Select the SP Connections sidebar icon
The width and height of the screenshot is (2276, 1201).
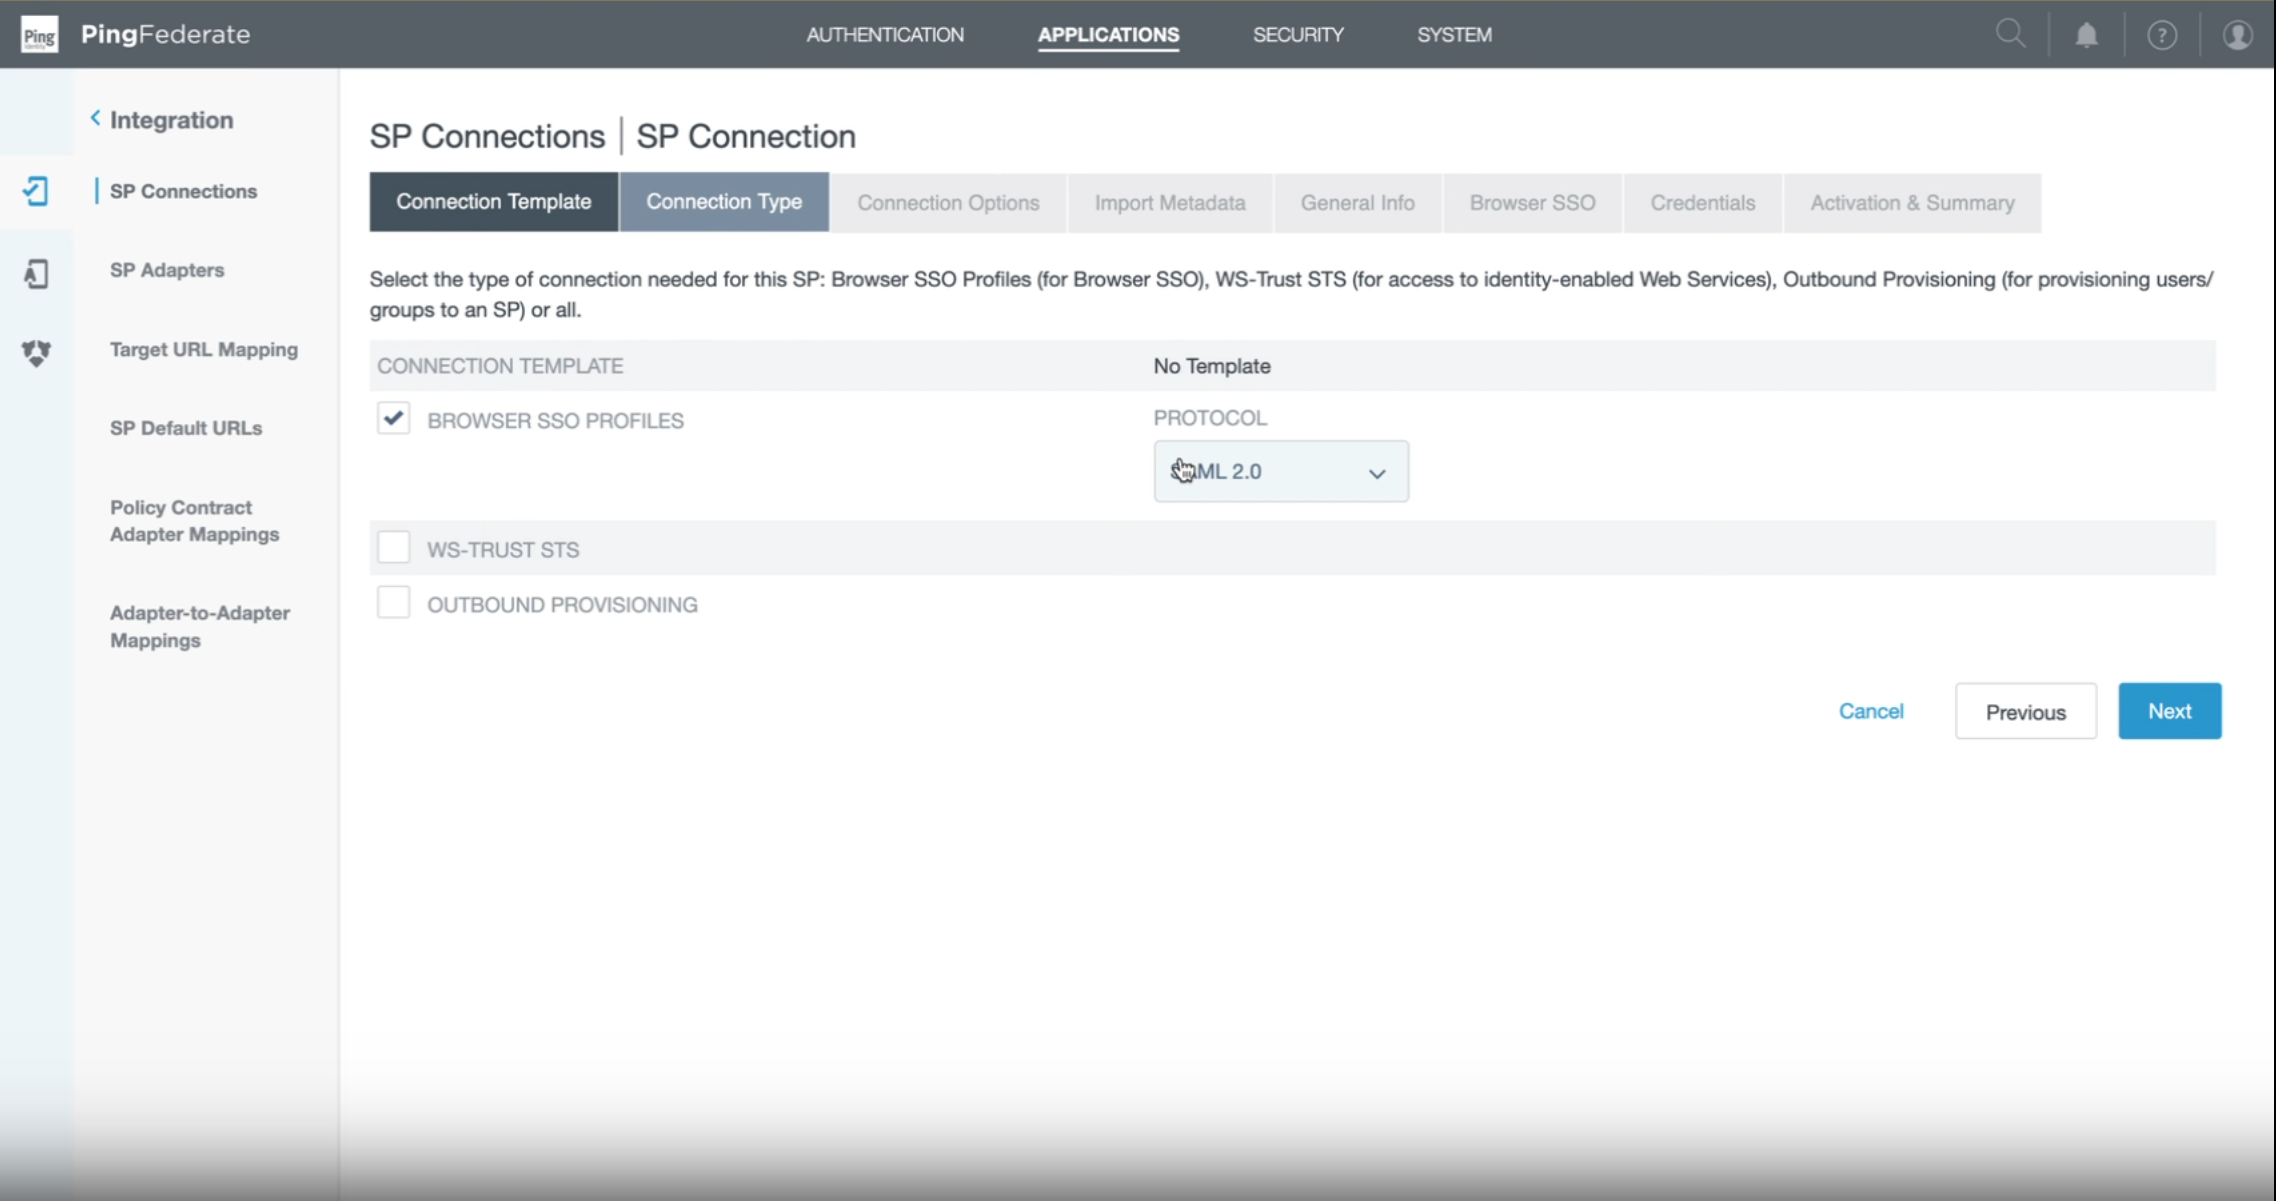(36, 191)
